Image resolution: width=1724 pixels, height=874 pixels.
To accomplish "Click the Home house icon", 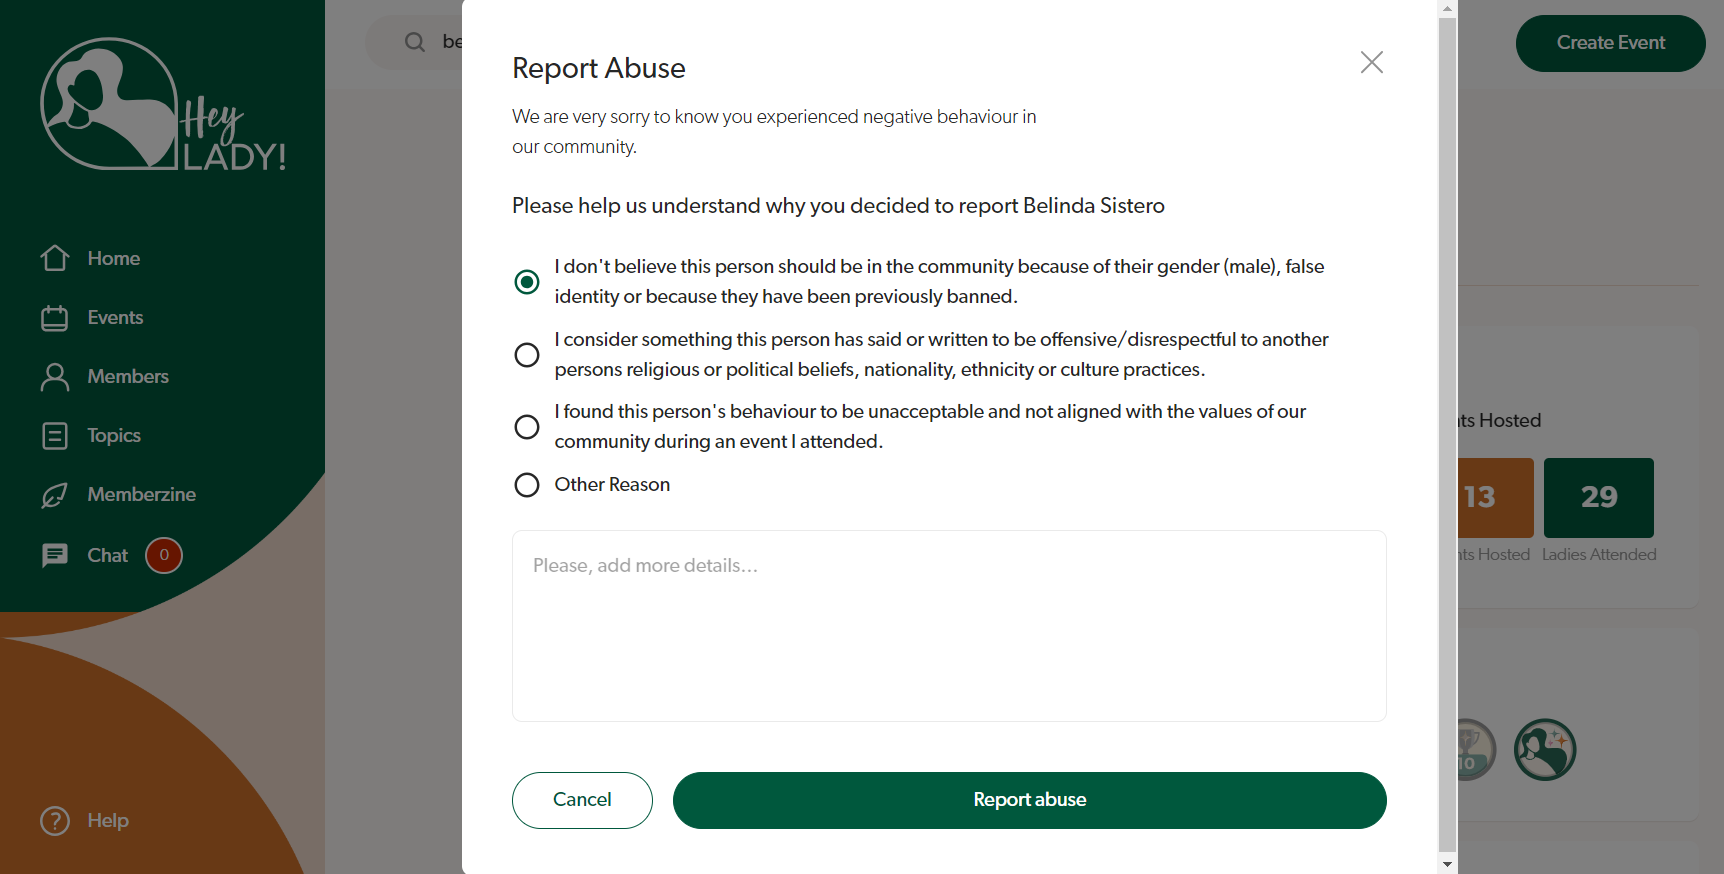I will (x=55, y=258).
